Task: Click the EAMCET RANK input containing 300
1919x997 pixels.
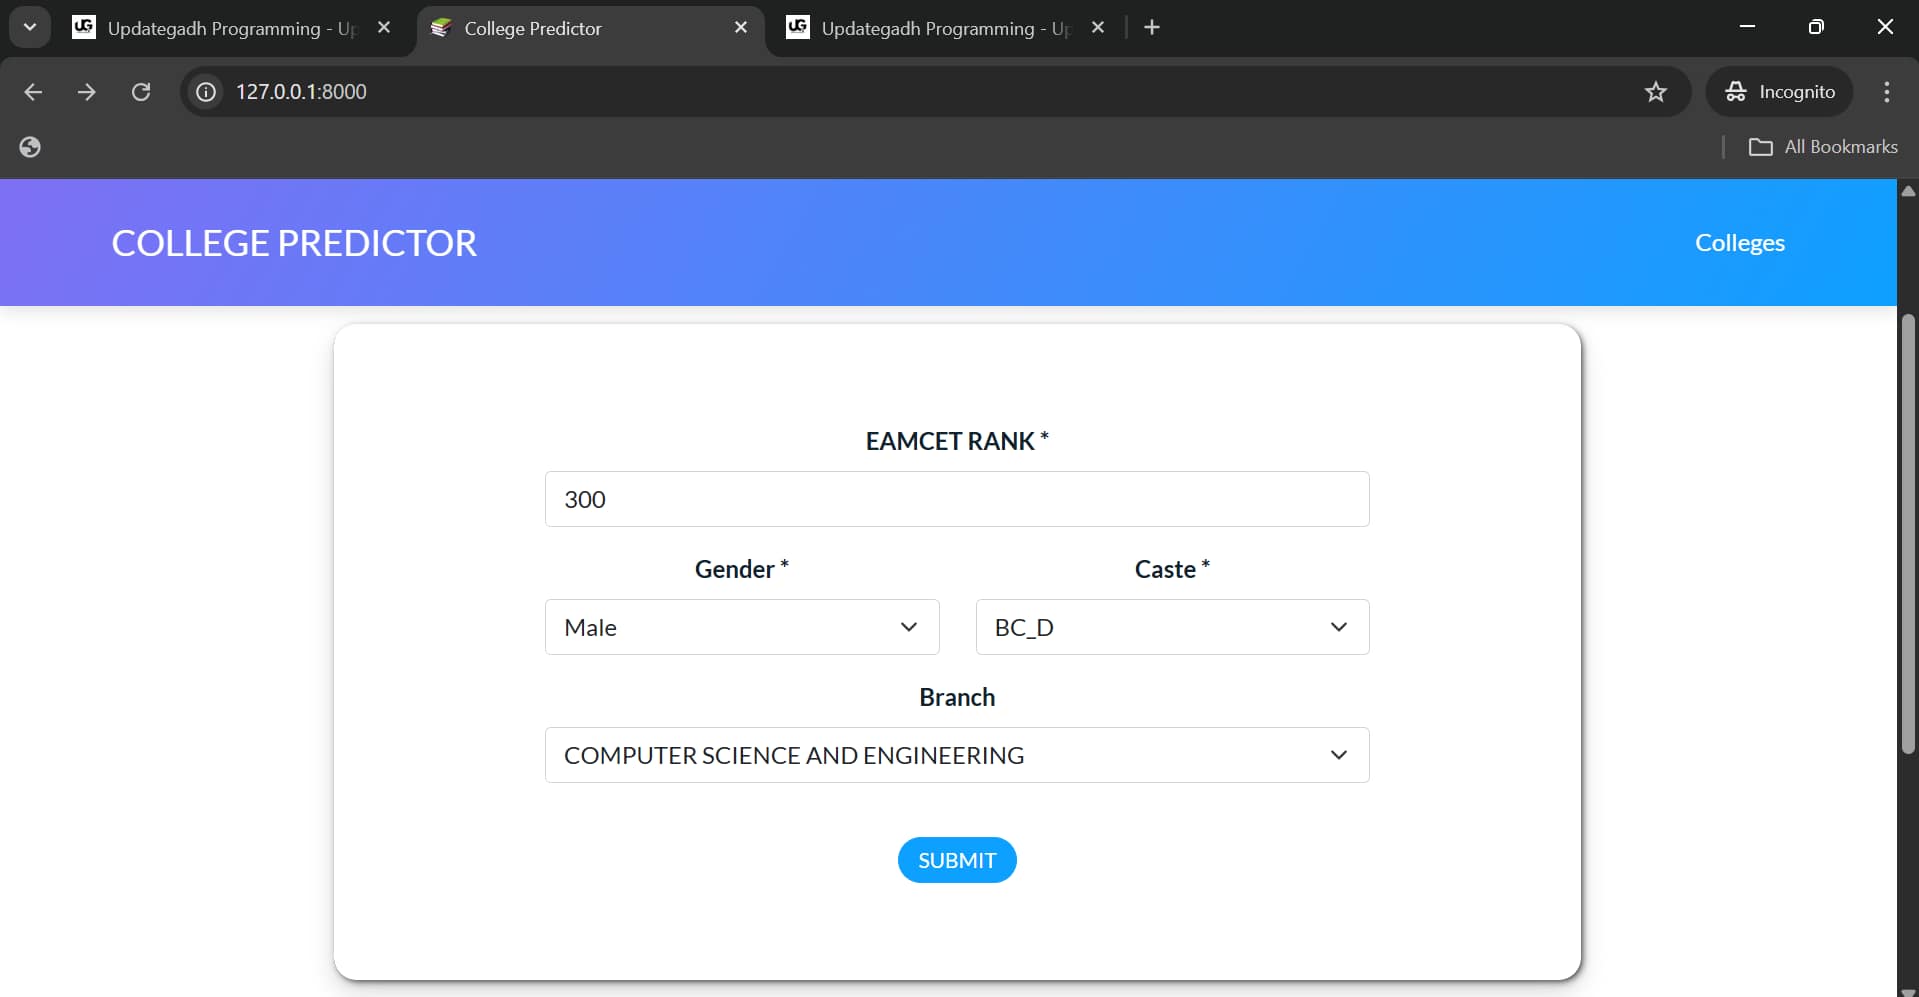Action: (x=956, y=499)
